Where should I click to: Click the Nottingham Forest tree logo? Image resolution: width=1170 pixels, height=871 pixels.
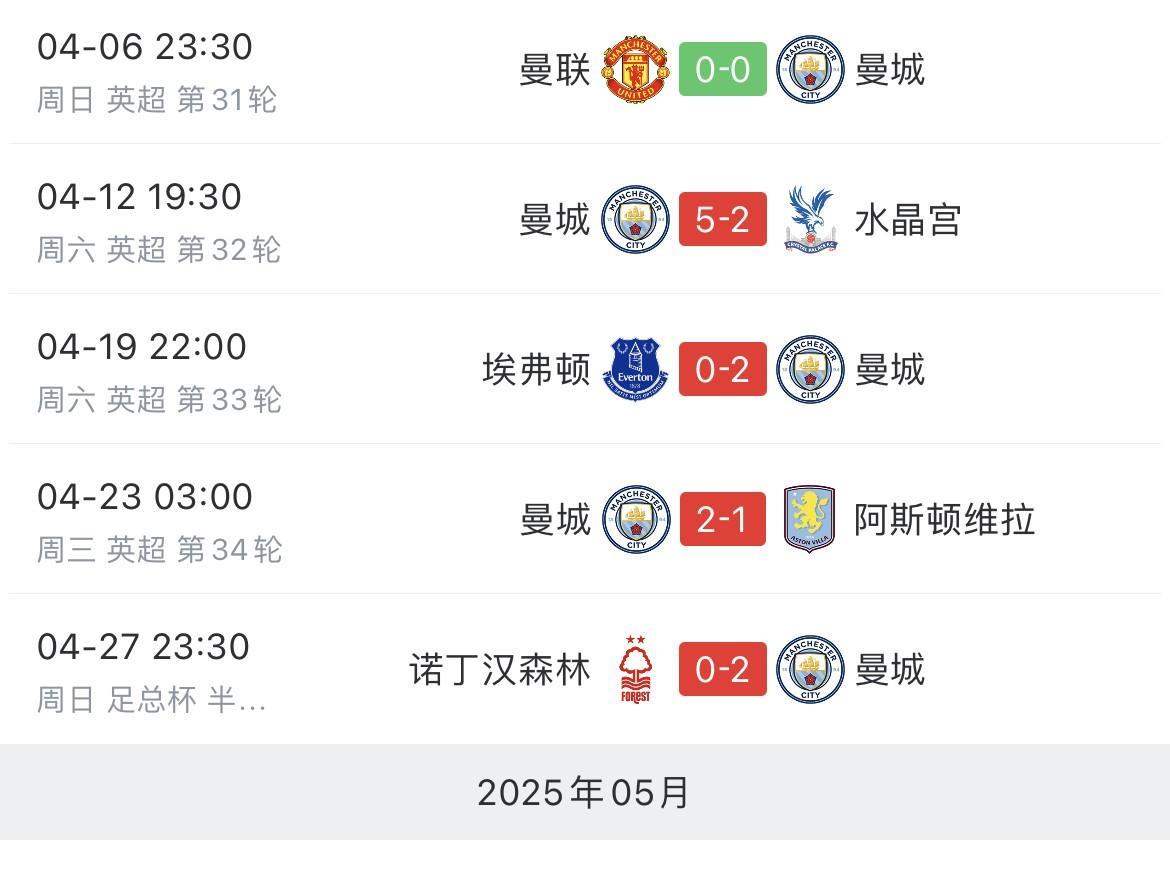pos(636,669)
